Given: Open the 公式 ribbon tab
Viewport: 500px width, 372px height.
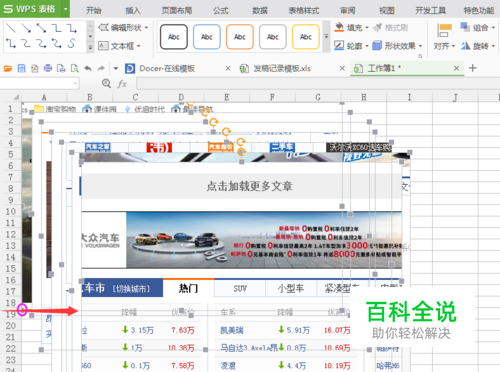Looking at the screenshot, I should click(x=221, y=10).
